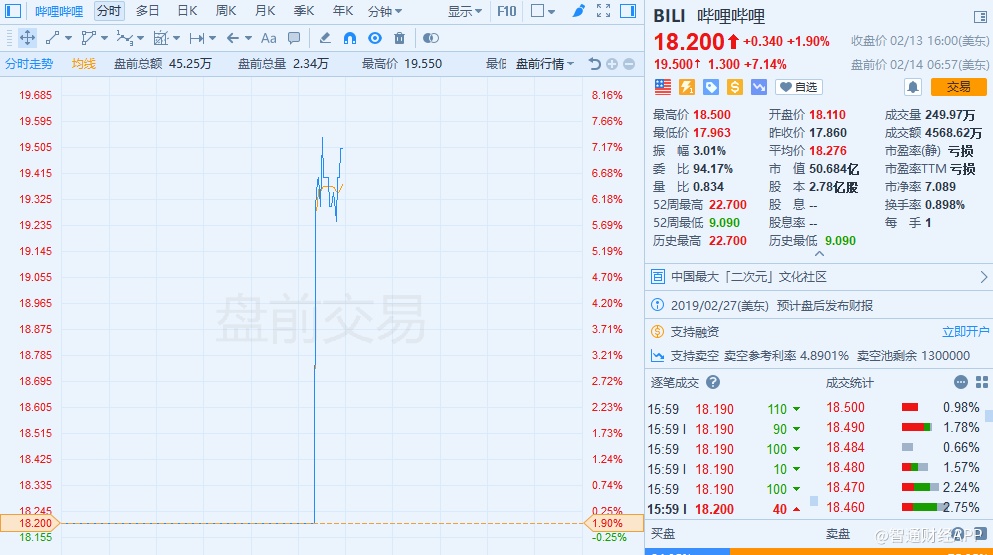Screen dimensions: 993x555
Task: Click the blue tag icon
Action: click(711, 87)
